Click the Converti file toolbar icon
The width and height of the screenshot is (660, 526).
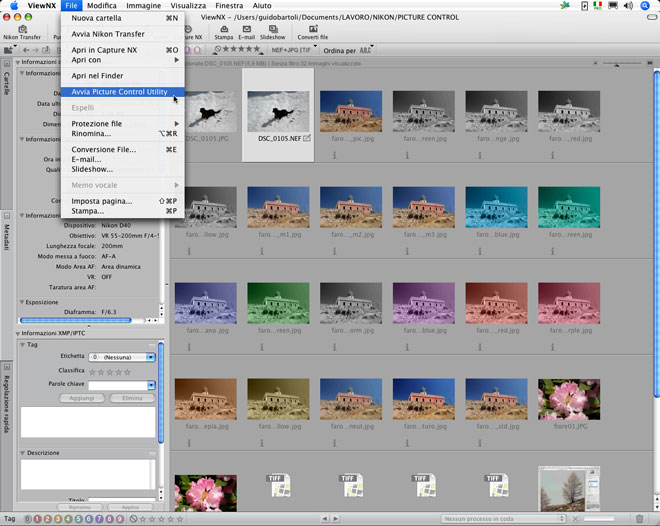click(313, 29)
